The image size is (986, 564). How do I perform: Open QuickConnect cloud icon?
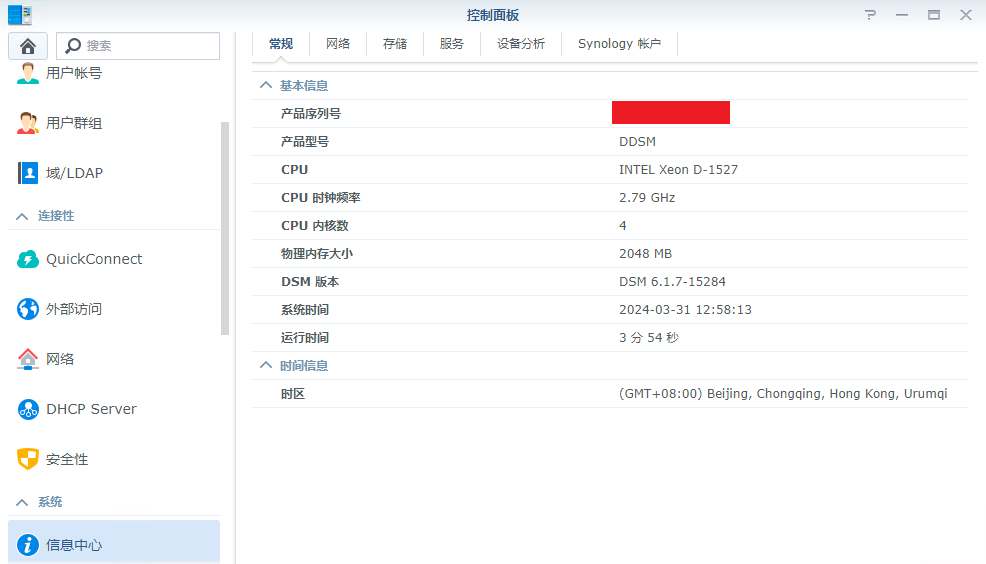pyautogui.click(x=28, y=259)
